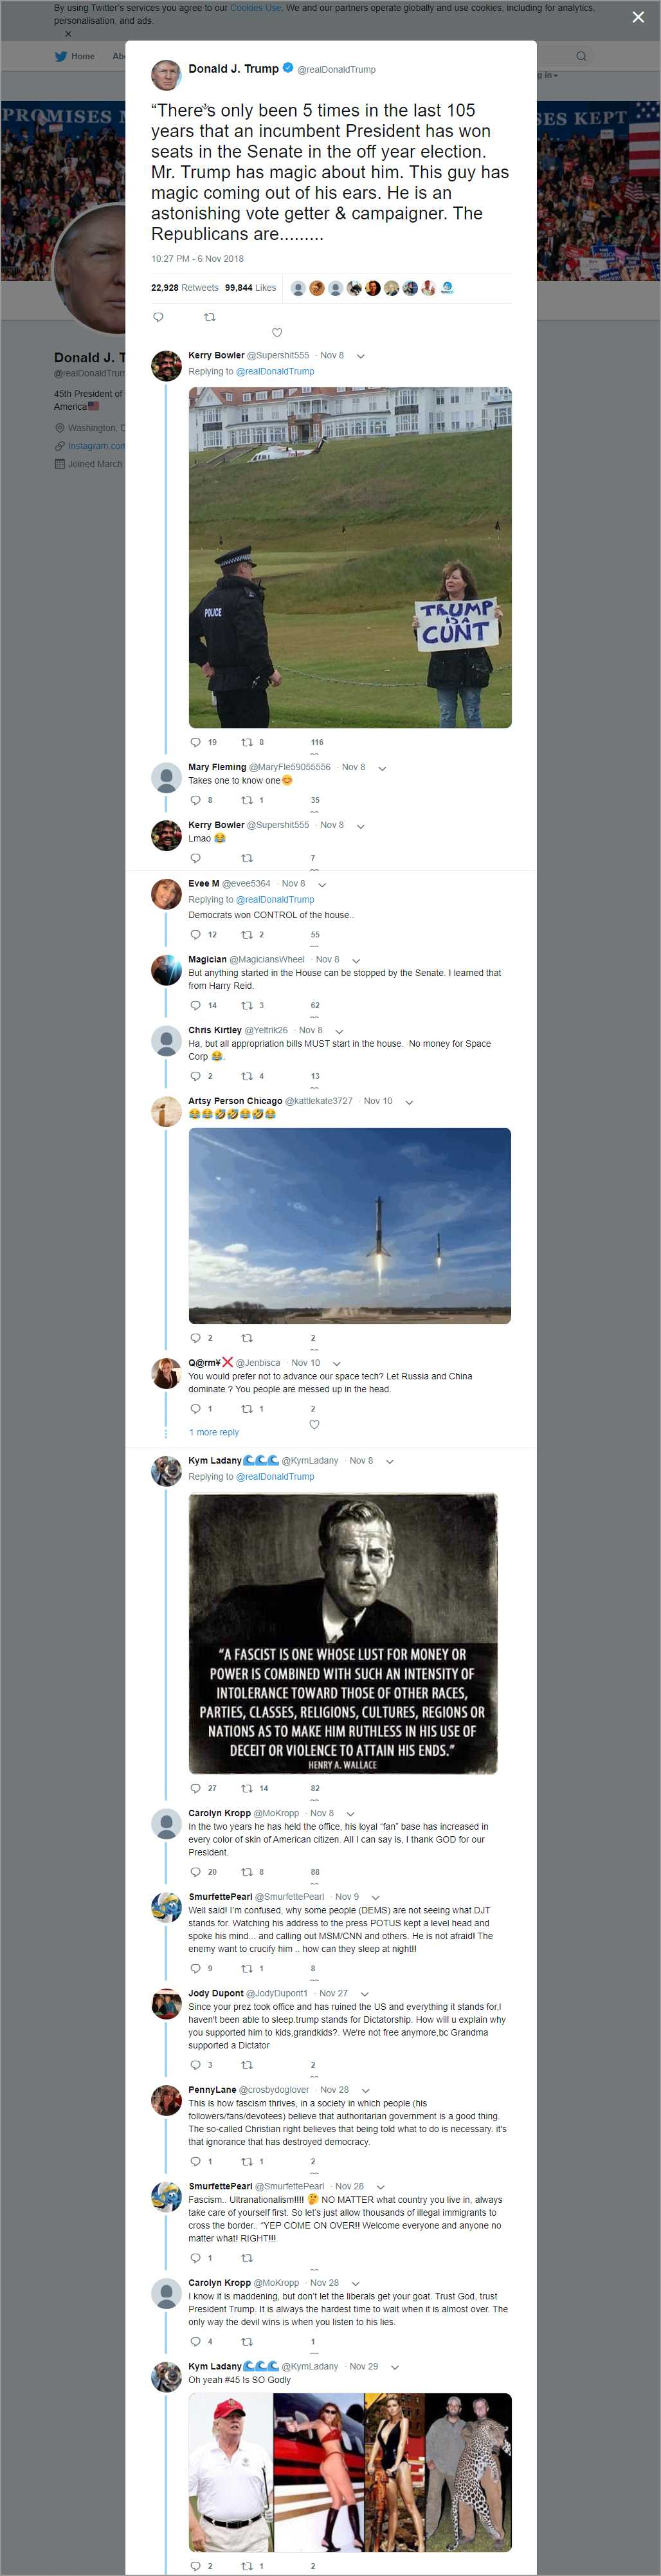The height and width of the screenshot is (2576, 661).
Task: Reply to Magician's tweet about Harry Reid
Action: click(195, 1005)
